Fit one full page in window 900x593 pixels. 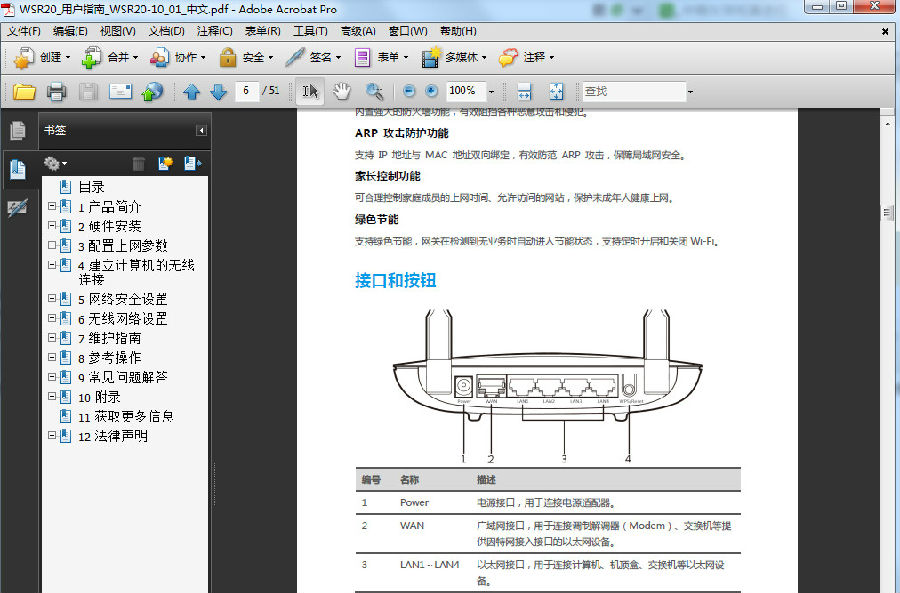click(556, 91)
